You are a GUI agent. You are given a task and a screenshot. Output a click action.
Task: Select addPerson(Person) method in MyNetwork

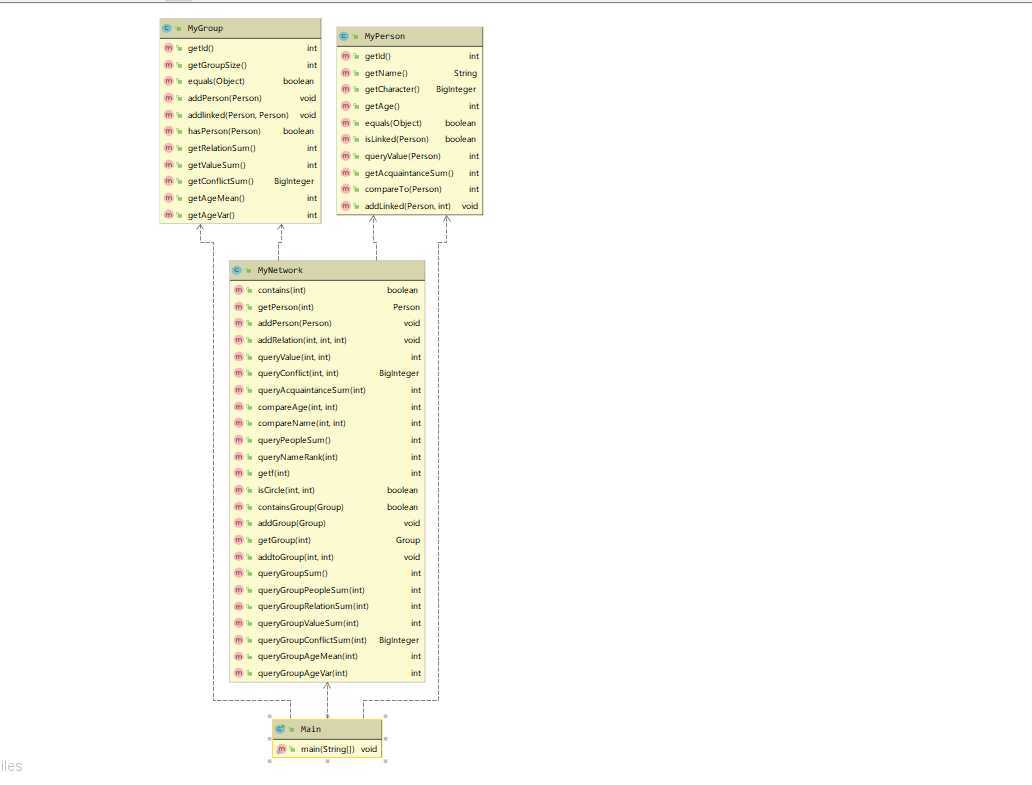[x=327, y=323]
